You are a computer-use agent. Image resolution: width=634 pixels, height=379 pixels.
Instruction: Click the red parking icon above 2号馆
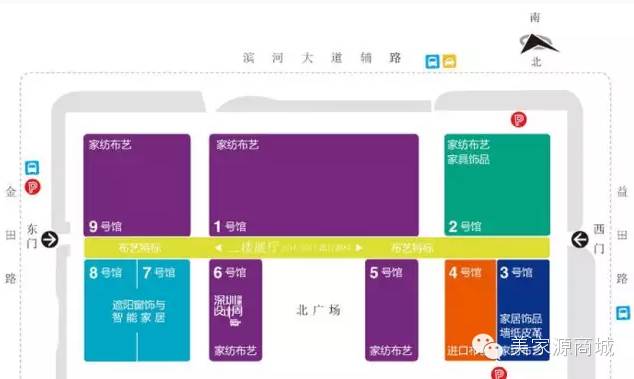point(519,119)
